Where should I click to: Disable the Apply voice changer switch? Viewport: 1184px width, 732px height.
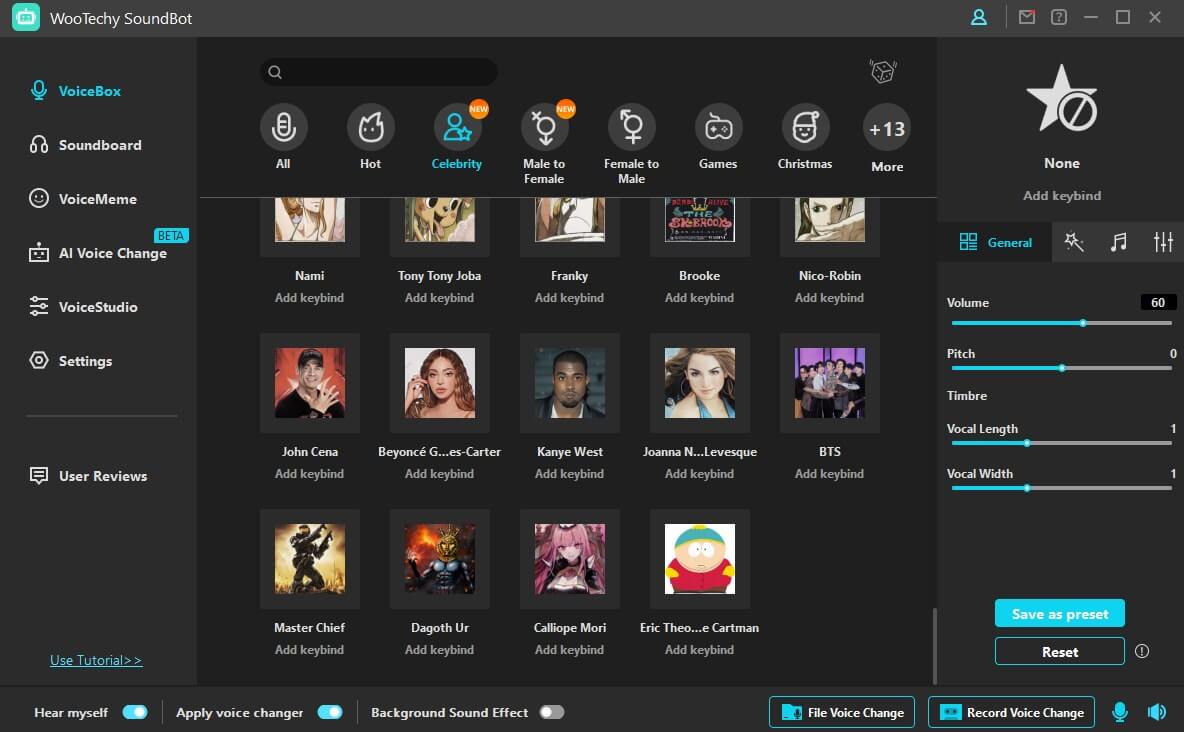coord(330,712)
